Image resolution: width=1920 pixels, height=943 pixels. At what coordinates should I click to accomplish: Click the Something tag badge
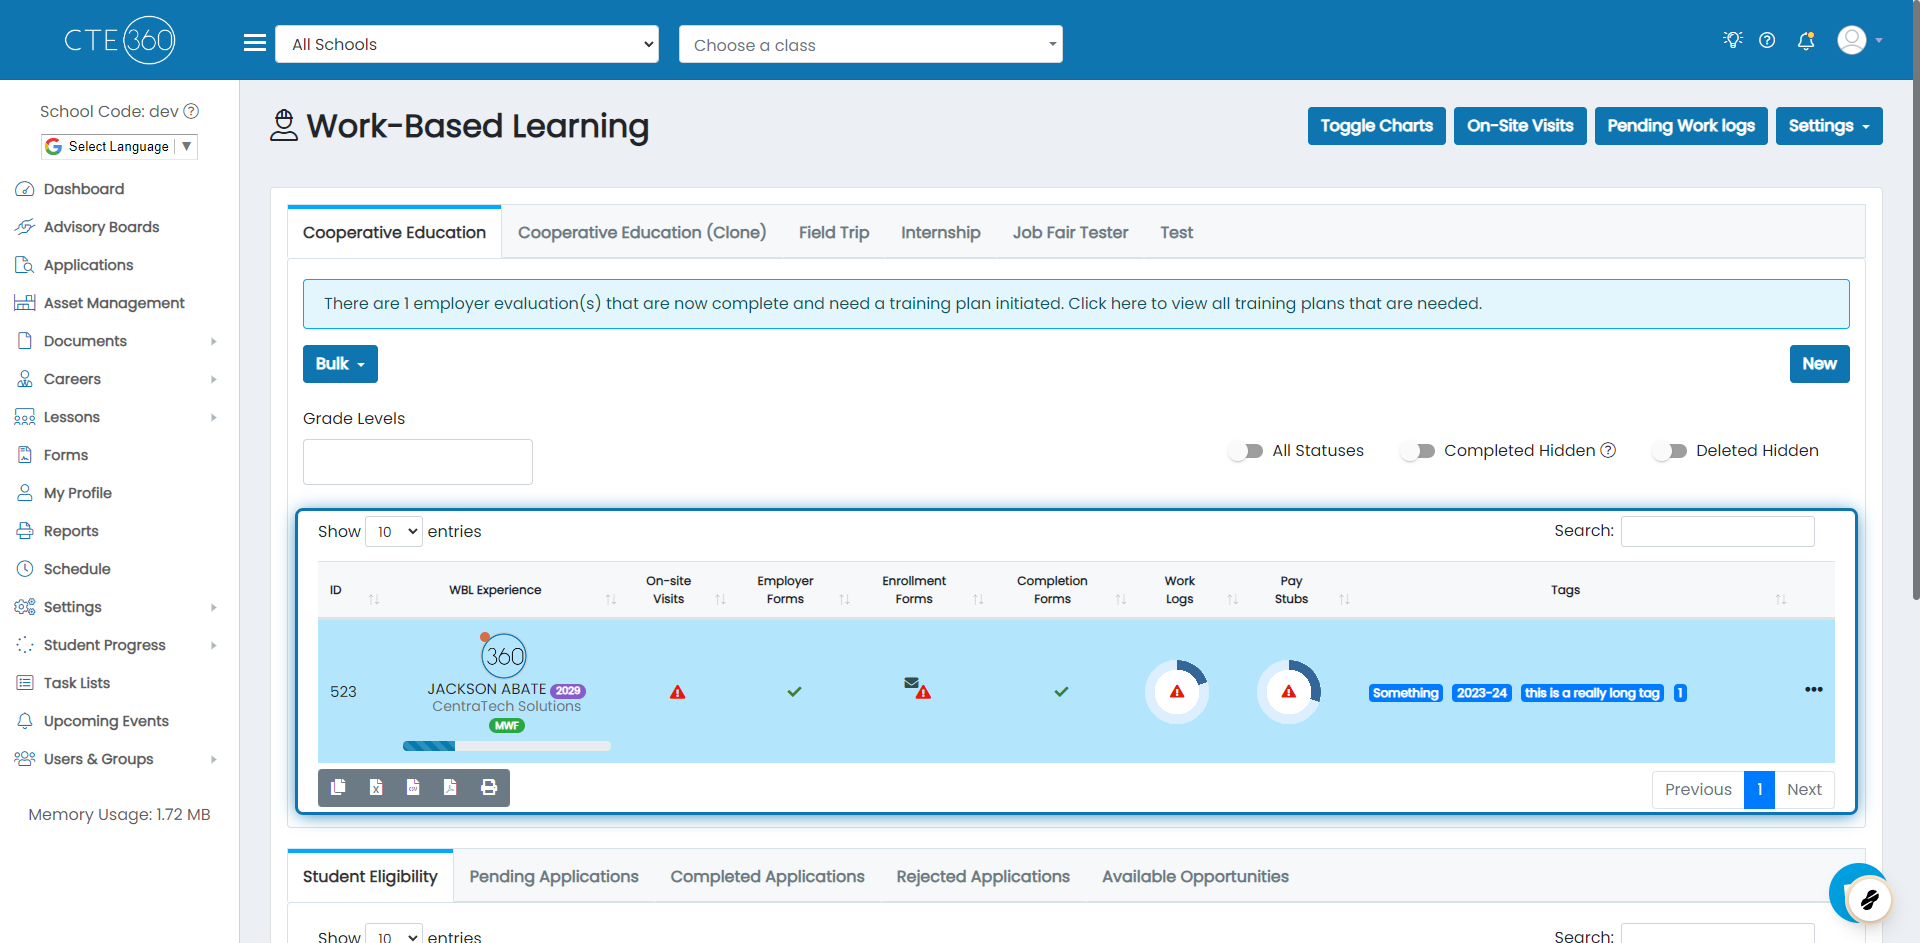1405,693
